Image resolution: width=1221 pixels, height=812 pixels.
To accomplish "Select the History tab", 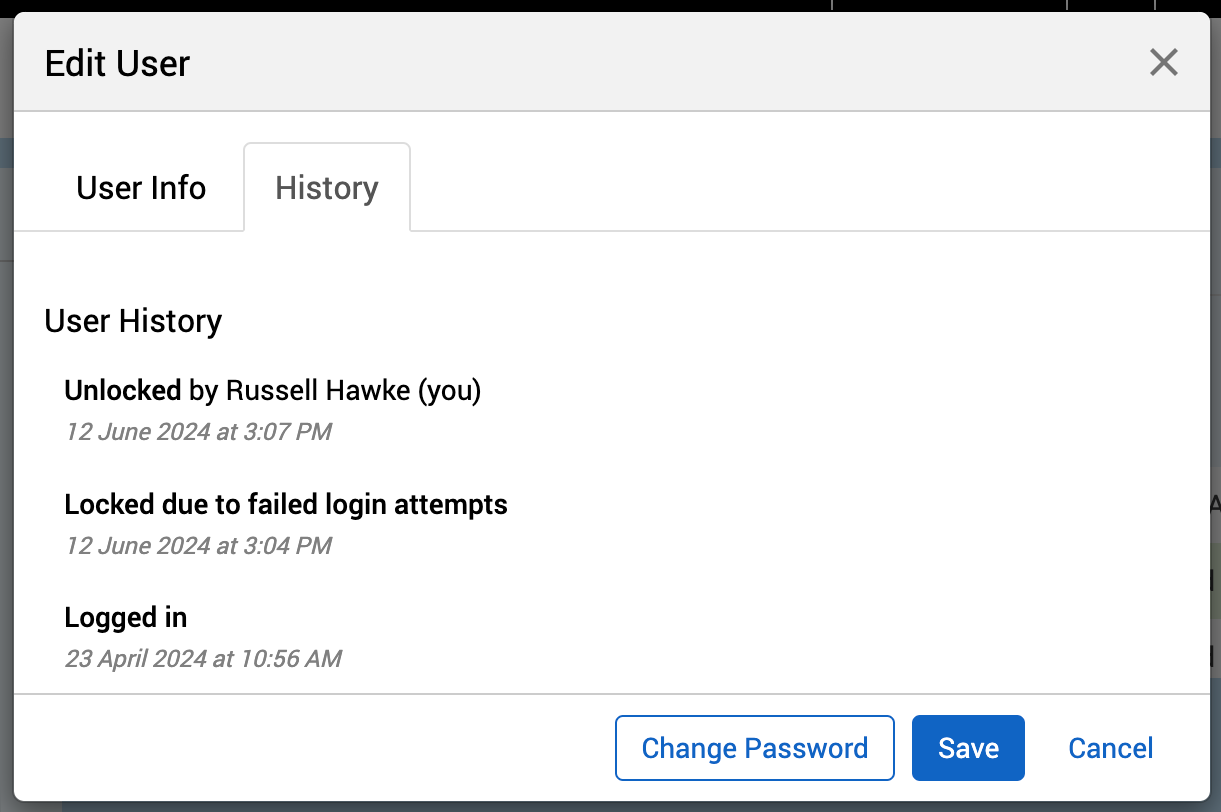I will pyautogui.click(x=327, y=188).
